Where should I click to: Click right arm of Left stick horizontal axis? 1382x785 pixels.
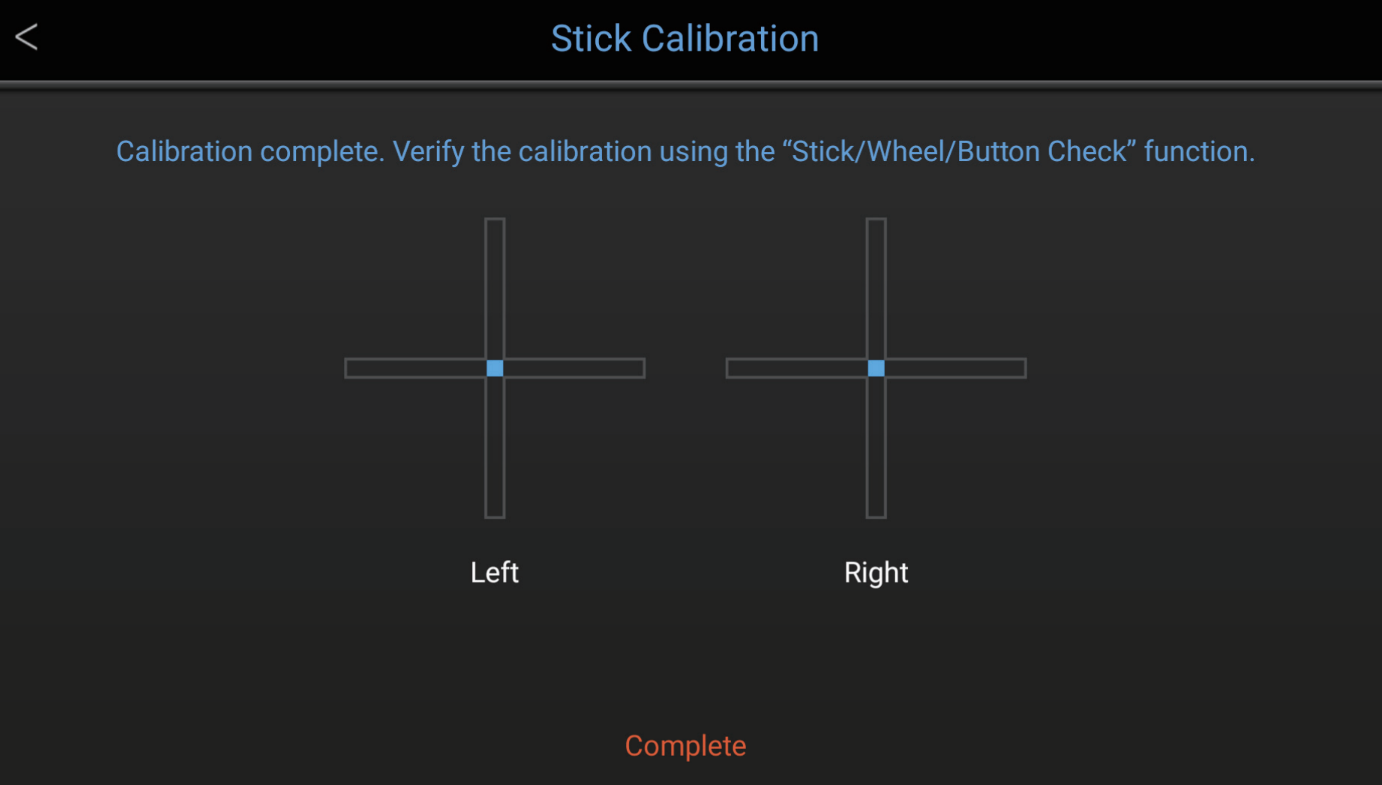(575, 368)
